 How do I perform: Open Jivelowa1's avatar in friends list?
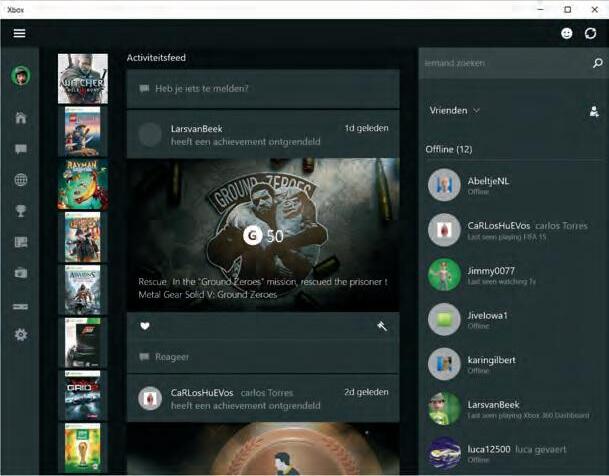[x=444, y=319]
